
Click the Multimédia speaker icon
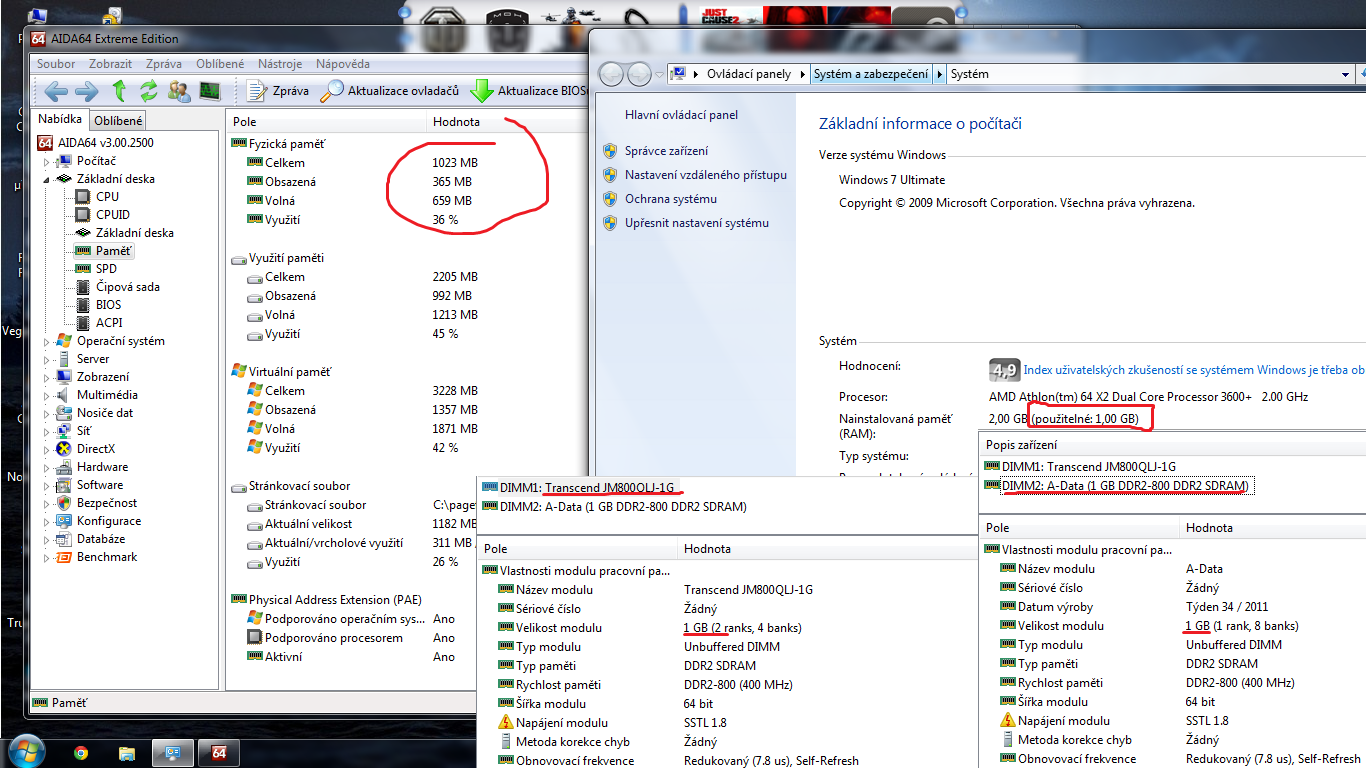65,395
